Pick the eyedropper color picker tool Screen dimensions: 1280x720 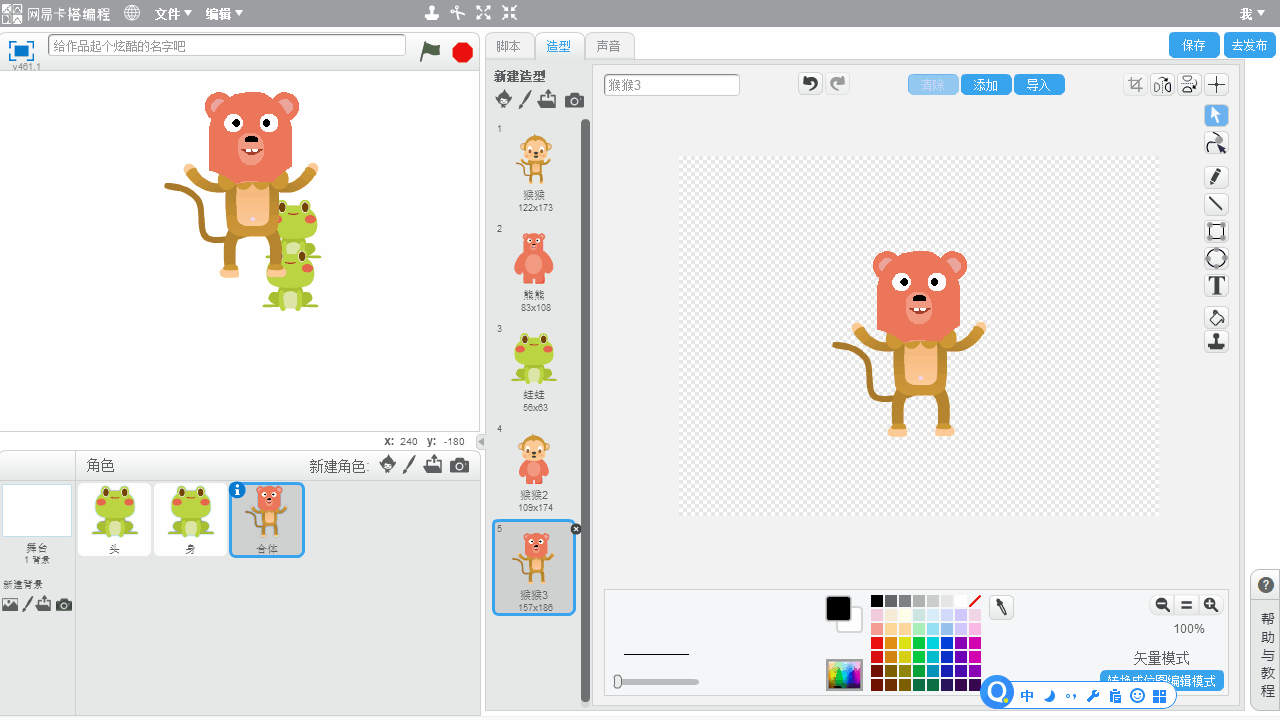click(x=1001, y=607)
